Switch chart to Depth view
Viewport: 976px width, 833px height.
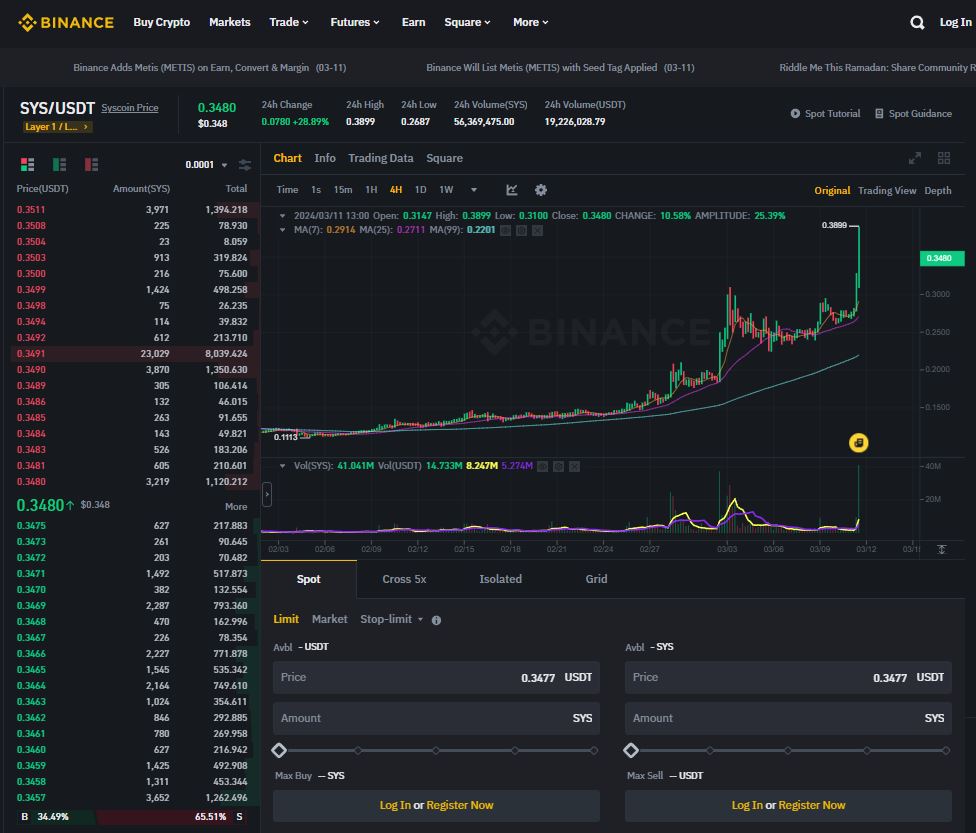point(937,191)
